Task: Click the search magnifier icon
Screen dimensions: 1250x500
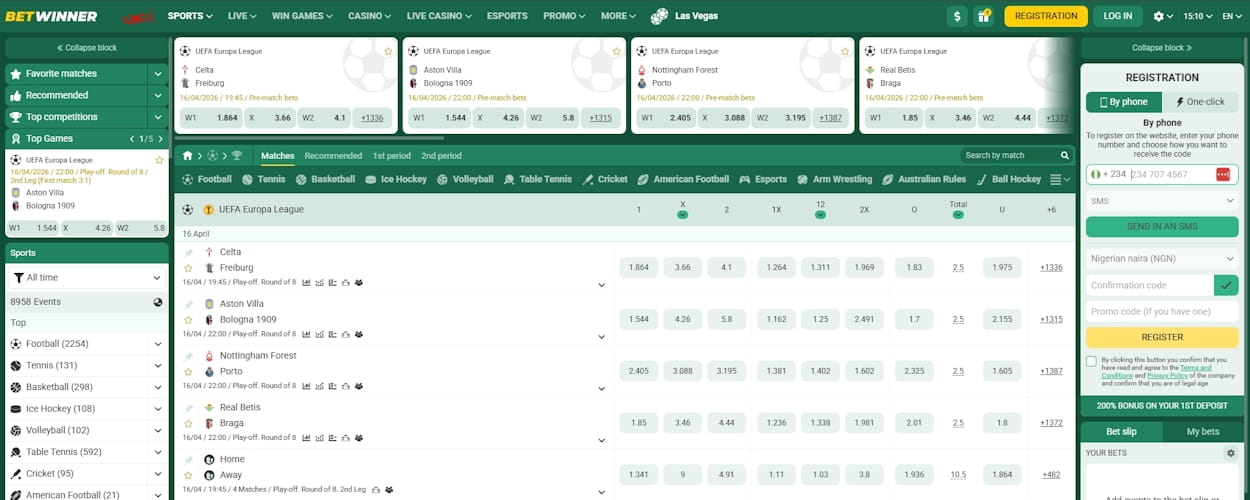Action: (x=1064, y=155)
